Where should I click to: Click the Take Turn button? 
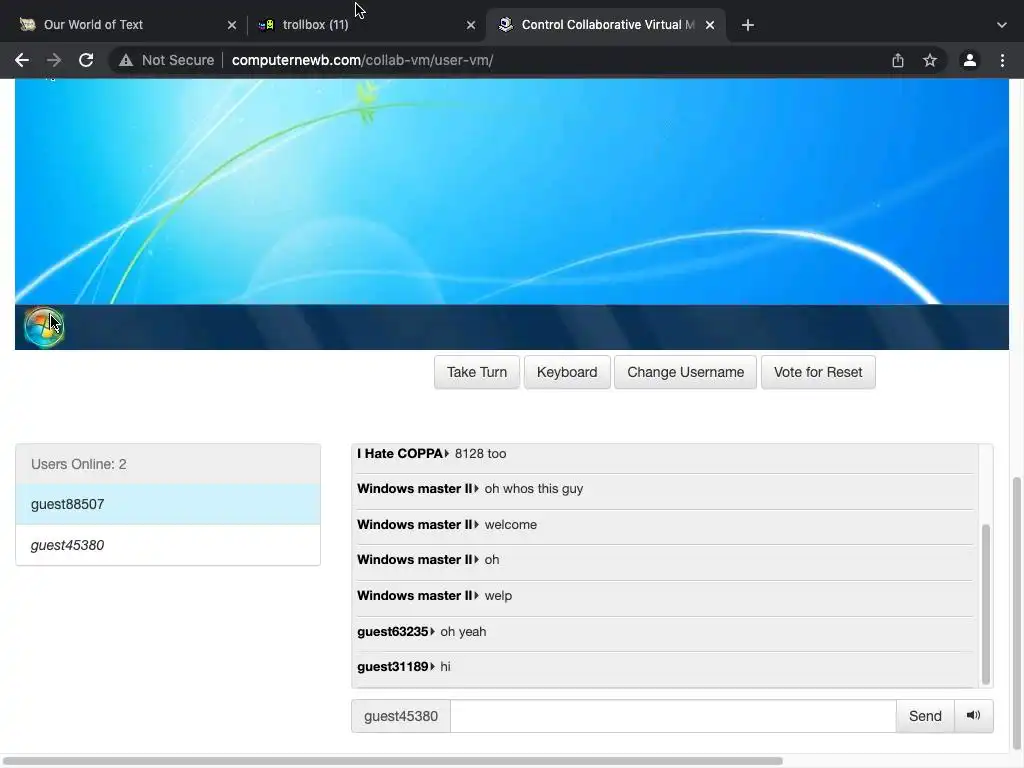[x=477, y=372]
